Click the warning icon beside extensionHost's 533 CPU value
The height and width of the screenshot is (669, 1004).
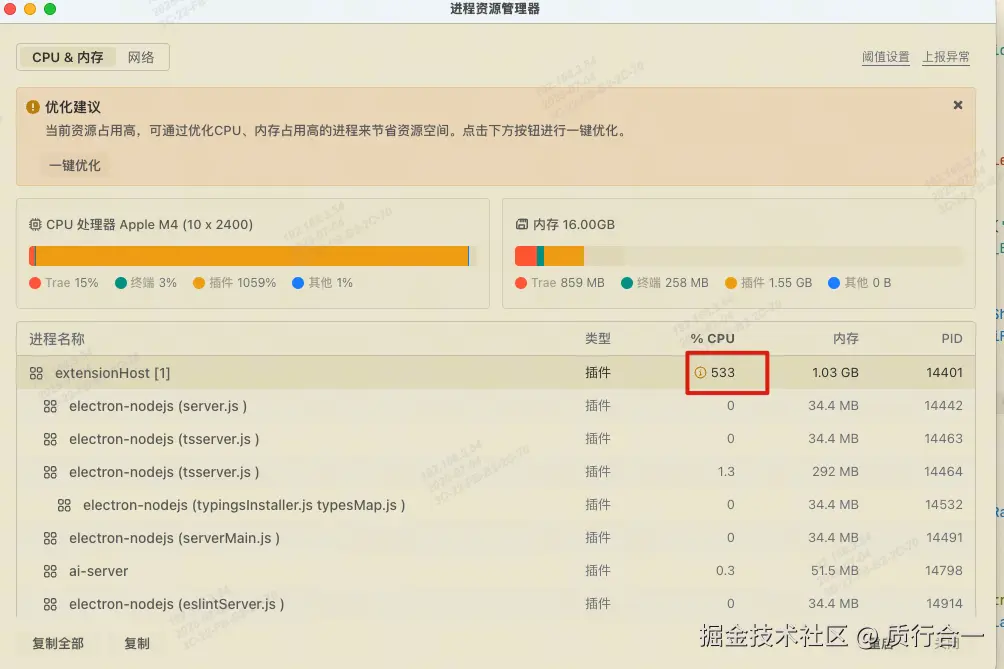point(700,372)
